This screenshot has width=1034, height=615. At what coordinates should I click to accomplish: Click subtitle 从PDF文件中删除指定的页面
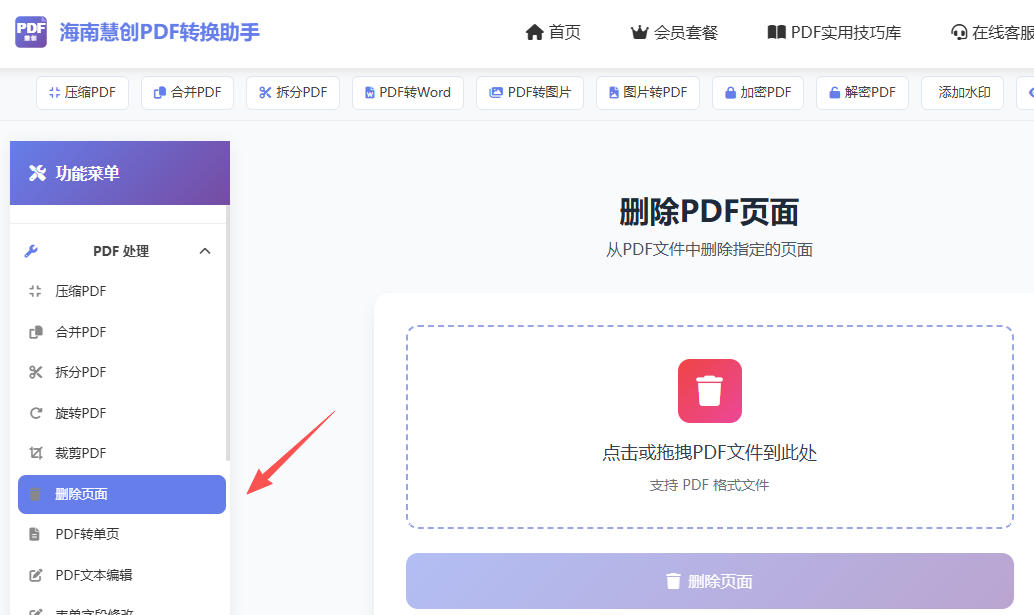pos(709,250)
